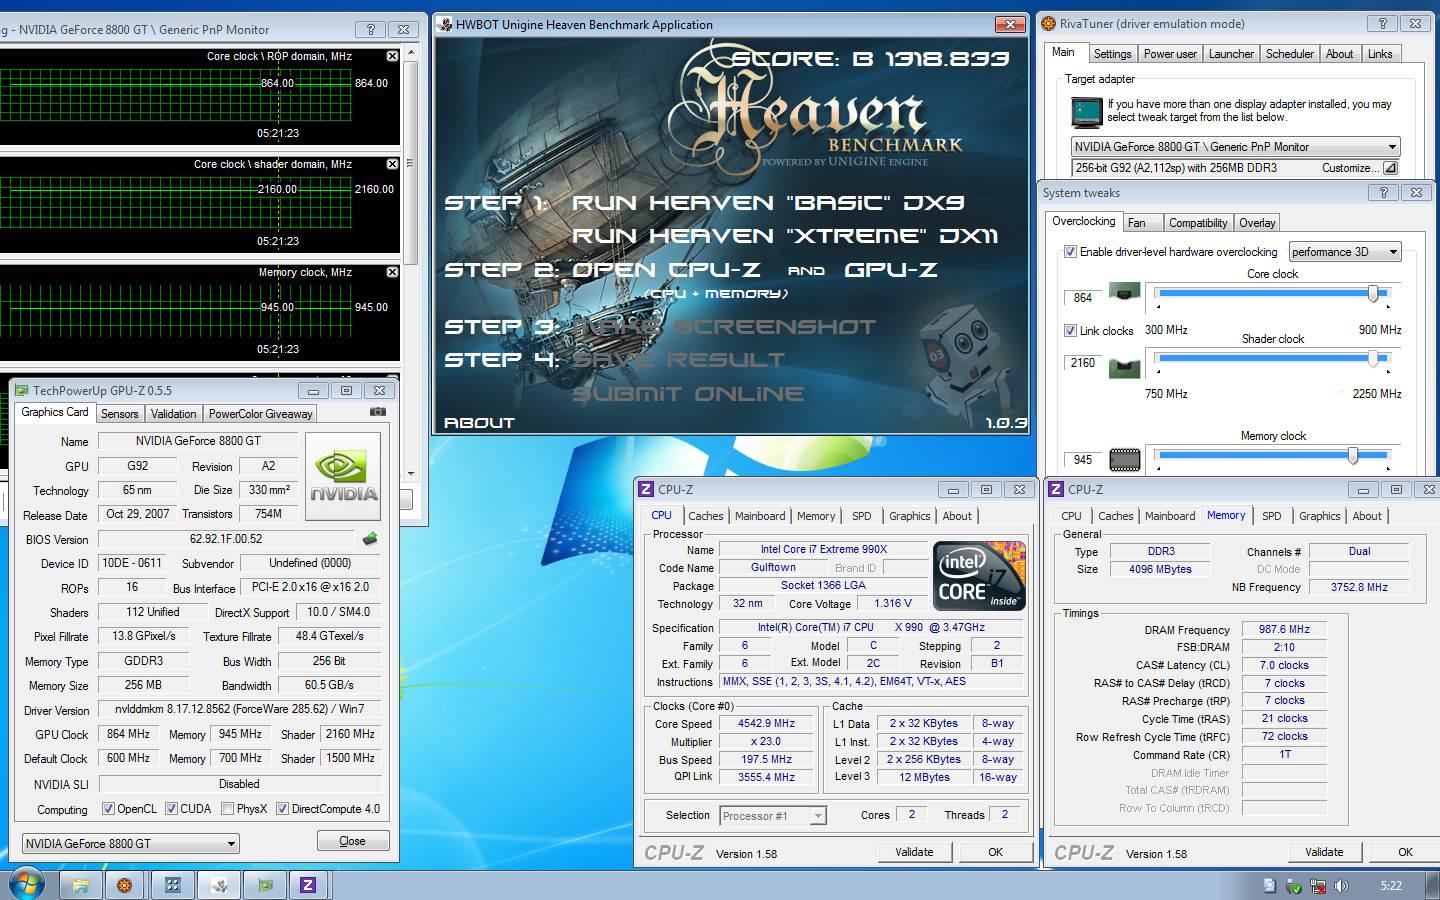
Task: Click the Memory clock slider handle
Action: (1352, 455)
